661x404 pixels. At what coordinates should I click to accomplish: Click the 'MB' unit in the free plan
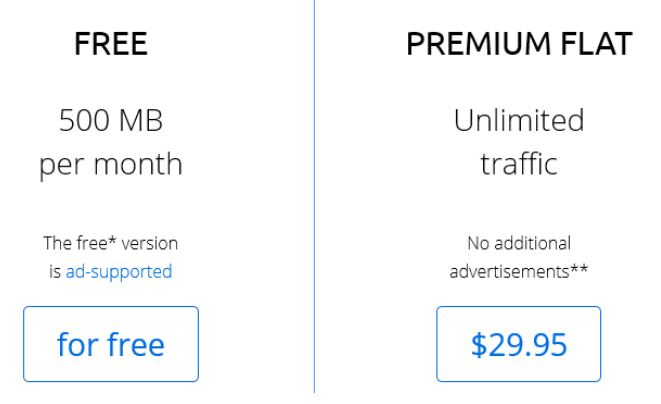point(140,121)
